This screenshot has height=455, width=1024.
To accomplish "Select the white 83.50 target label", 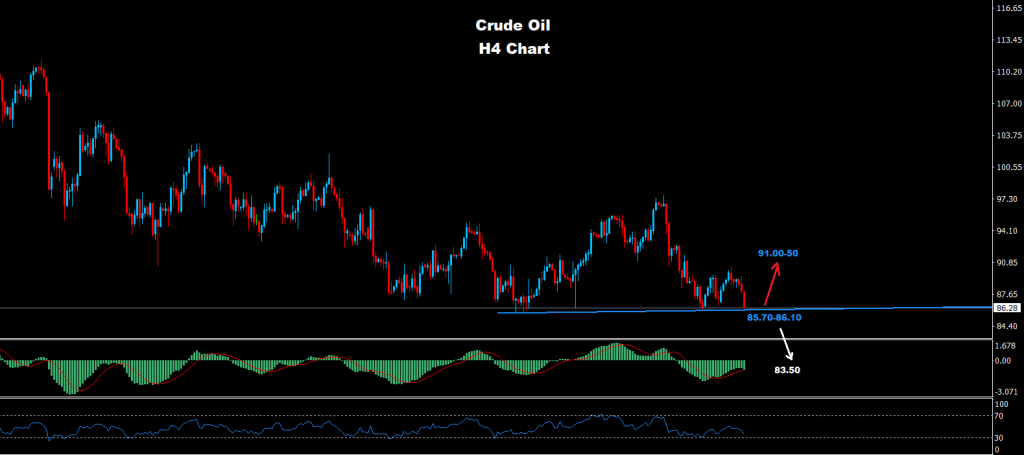I will [788, 369].
